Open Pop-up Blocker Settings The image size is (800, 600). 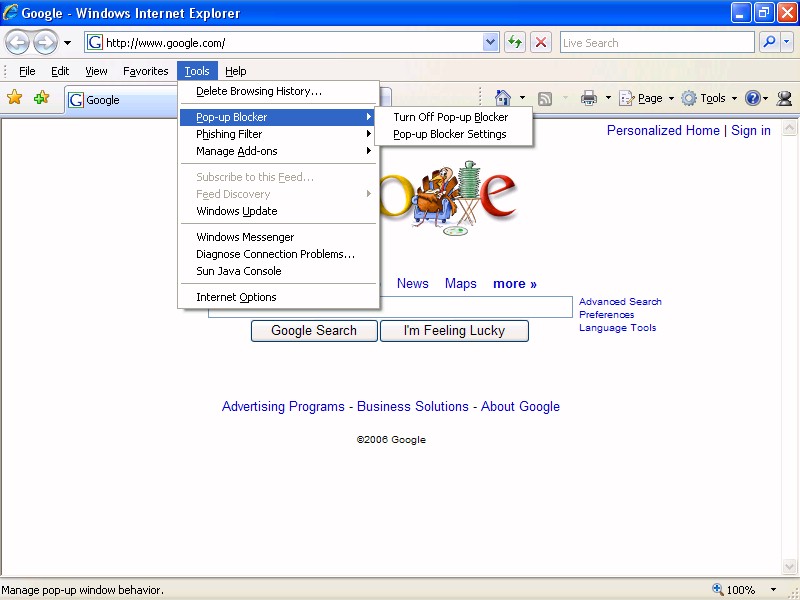449,134
